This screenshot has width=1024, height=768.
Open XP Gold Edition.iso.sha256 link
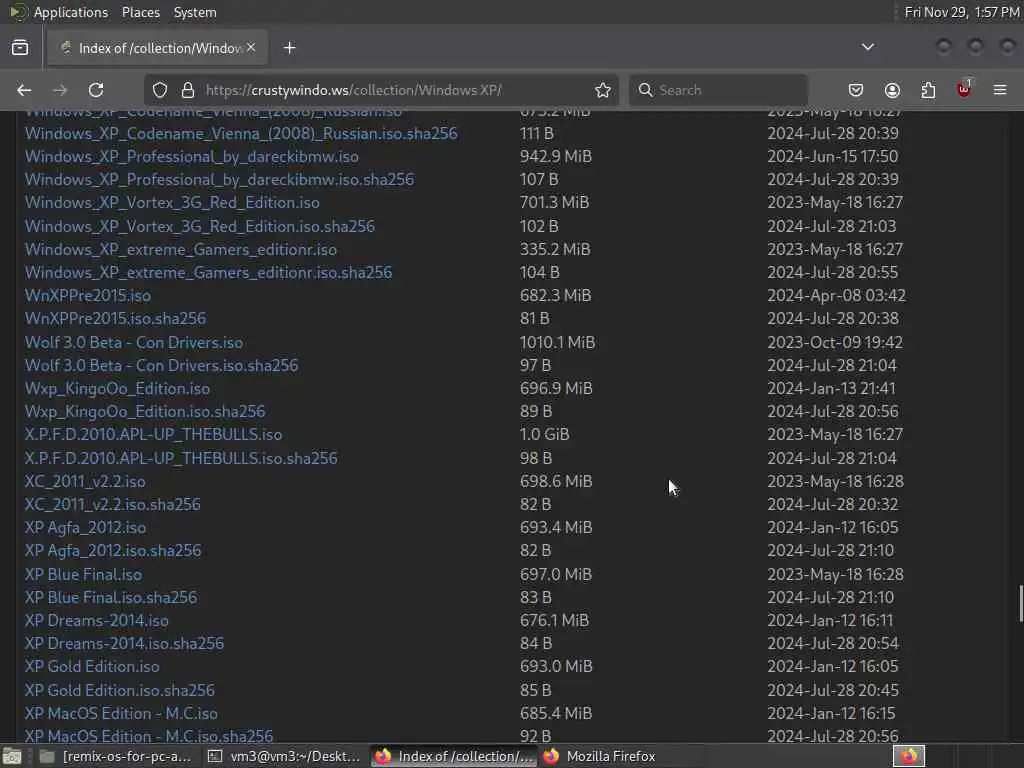tap(120, 690)
